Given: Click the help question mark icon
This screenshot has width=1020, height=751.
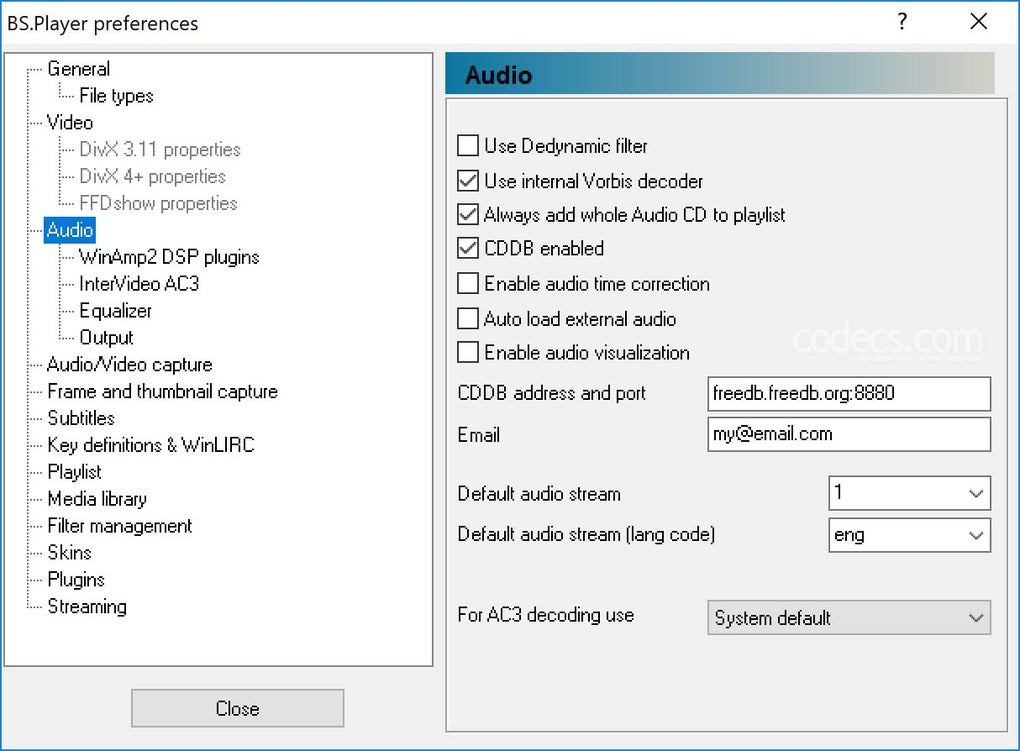Looking at the screenshot, I should coord(902,22).
